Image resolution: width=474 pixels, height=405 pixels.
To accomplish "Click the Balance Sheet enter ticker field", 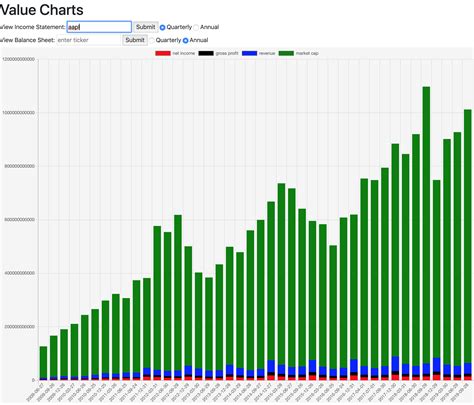I will click(x=89, y=40).
